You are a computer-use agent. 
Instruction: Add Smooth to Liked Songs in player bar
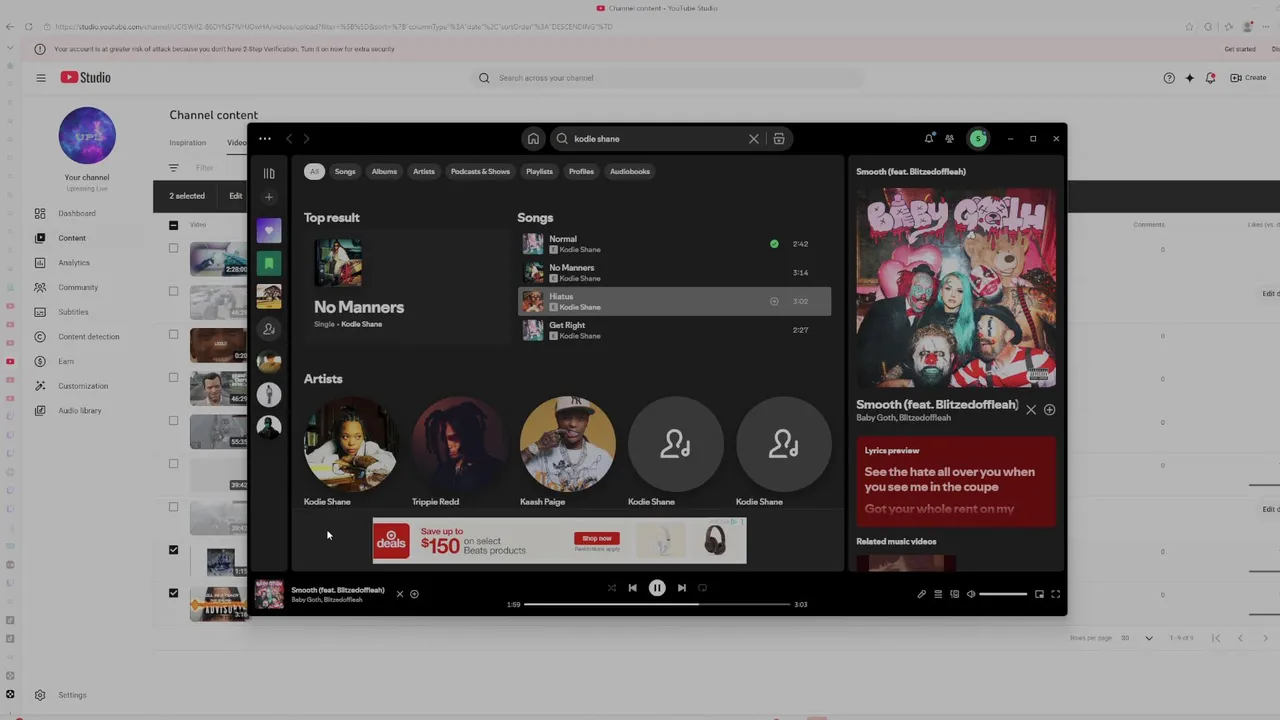pyautogui.click(x=414, y=594)
